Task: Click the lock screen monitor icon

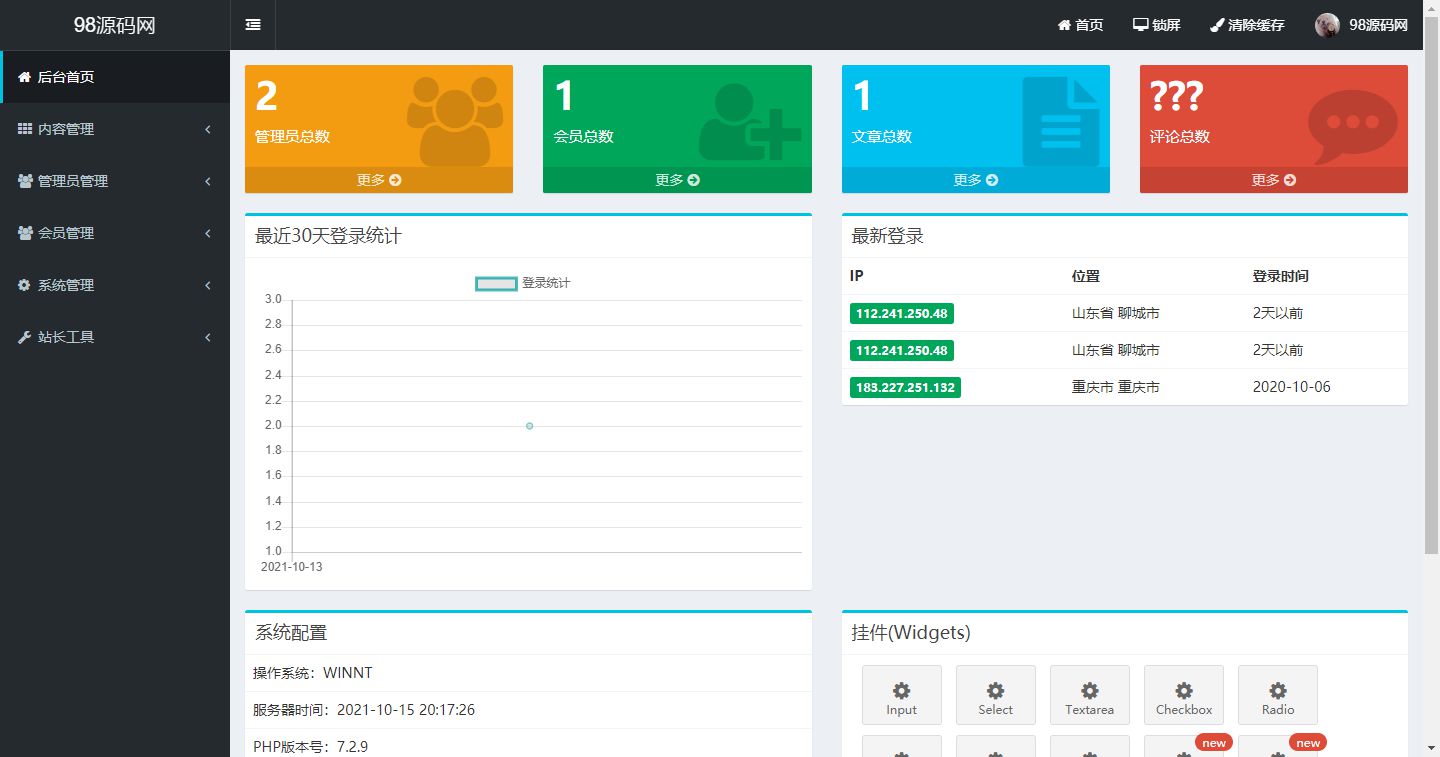Action: pyautogui.click(x=1141, y=25)
